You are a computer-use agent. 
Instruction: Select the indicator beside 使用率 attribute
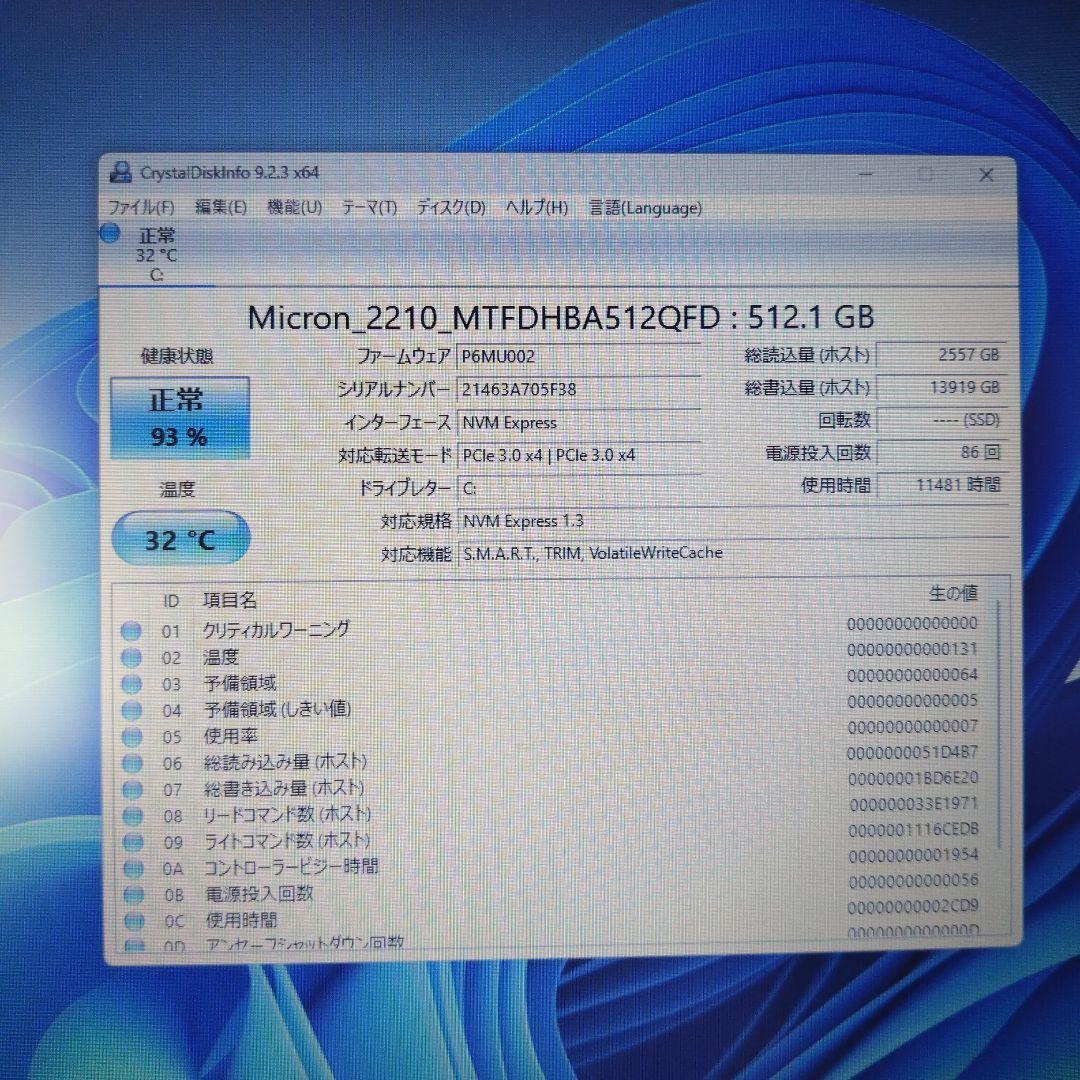click(131, 735)
